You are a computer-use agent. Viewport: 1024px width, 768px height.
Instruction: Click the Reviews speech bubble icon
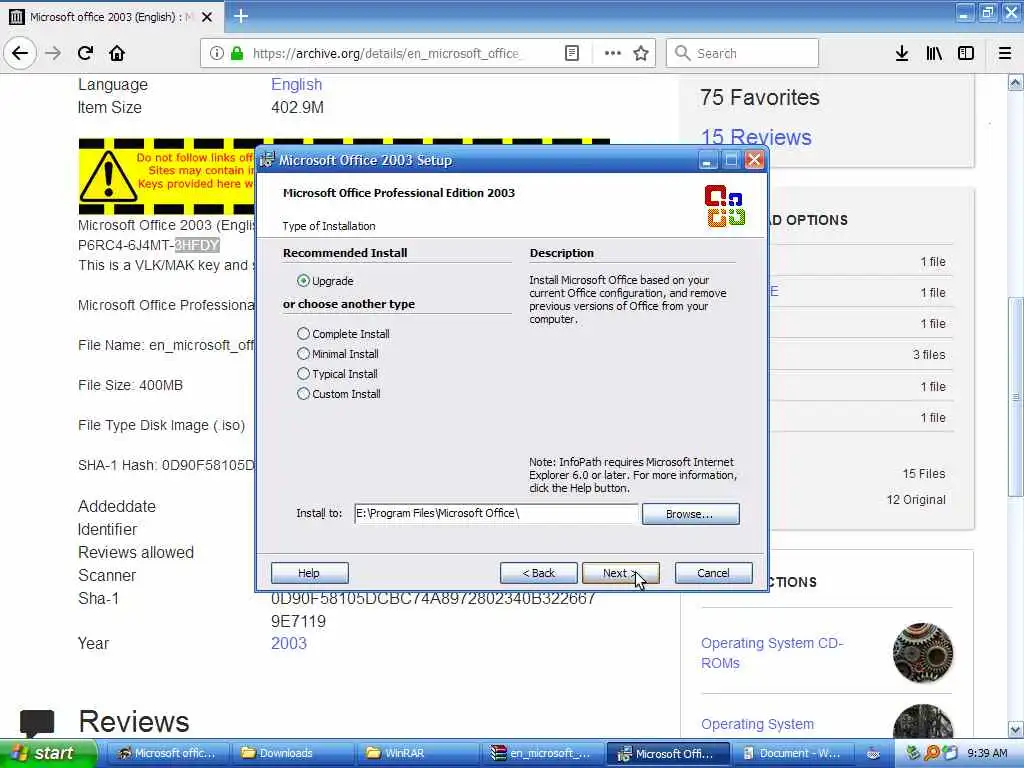click(x=37, y=723)
